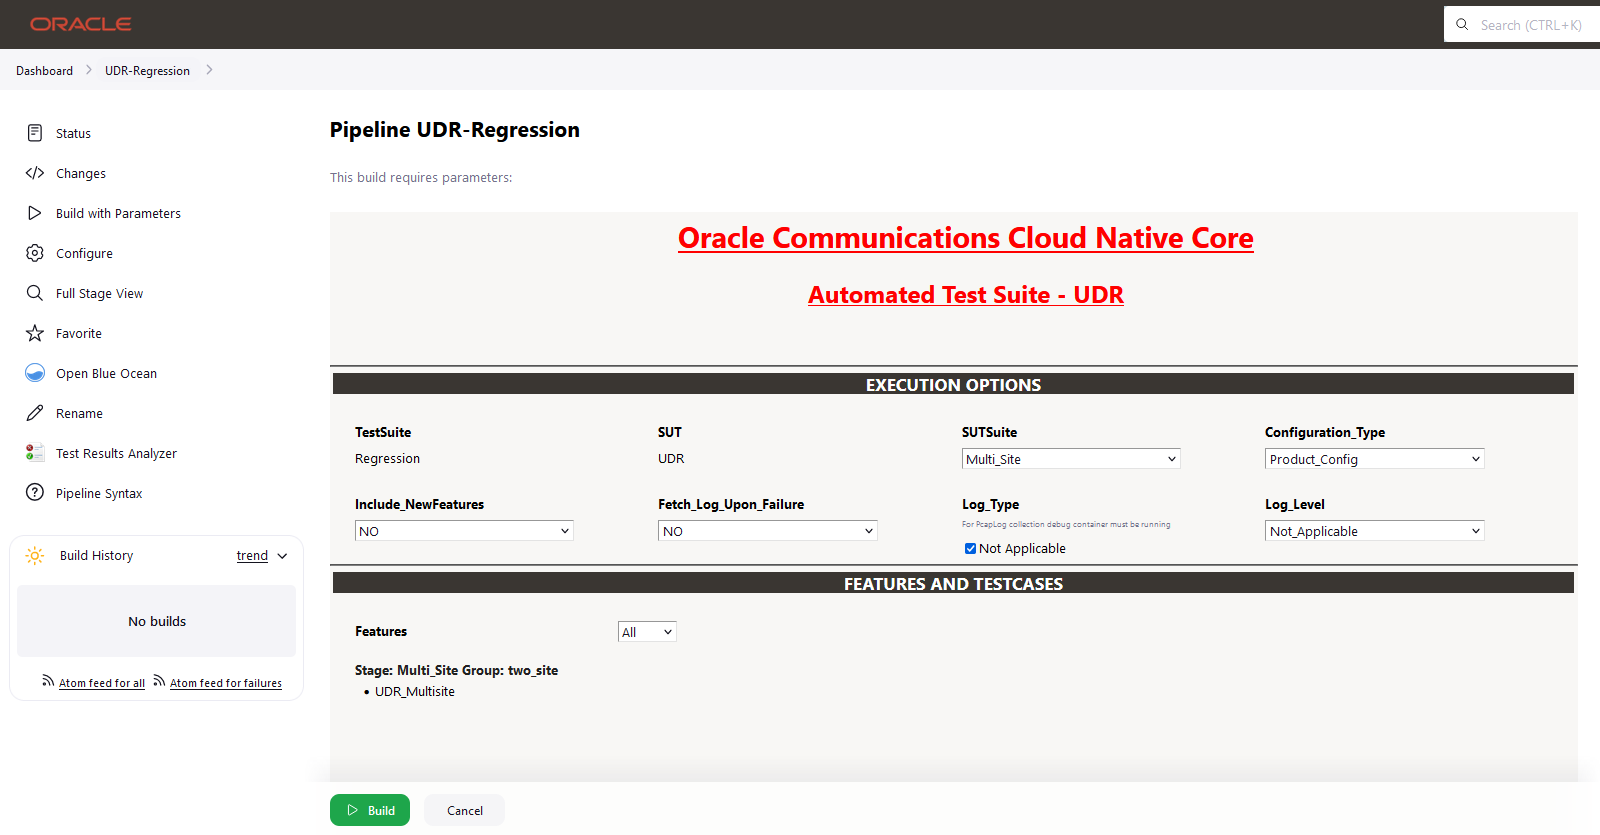The image size is (1600, 835).
Task: Click the Regression value under TestSuite
Action: pyautogui.click(x=387, y=459)
